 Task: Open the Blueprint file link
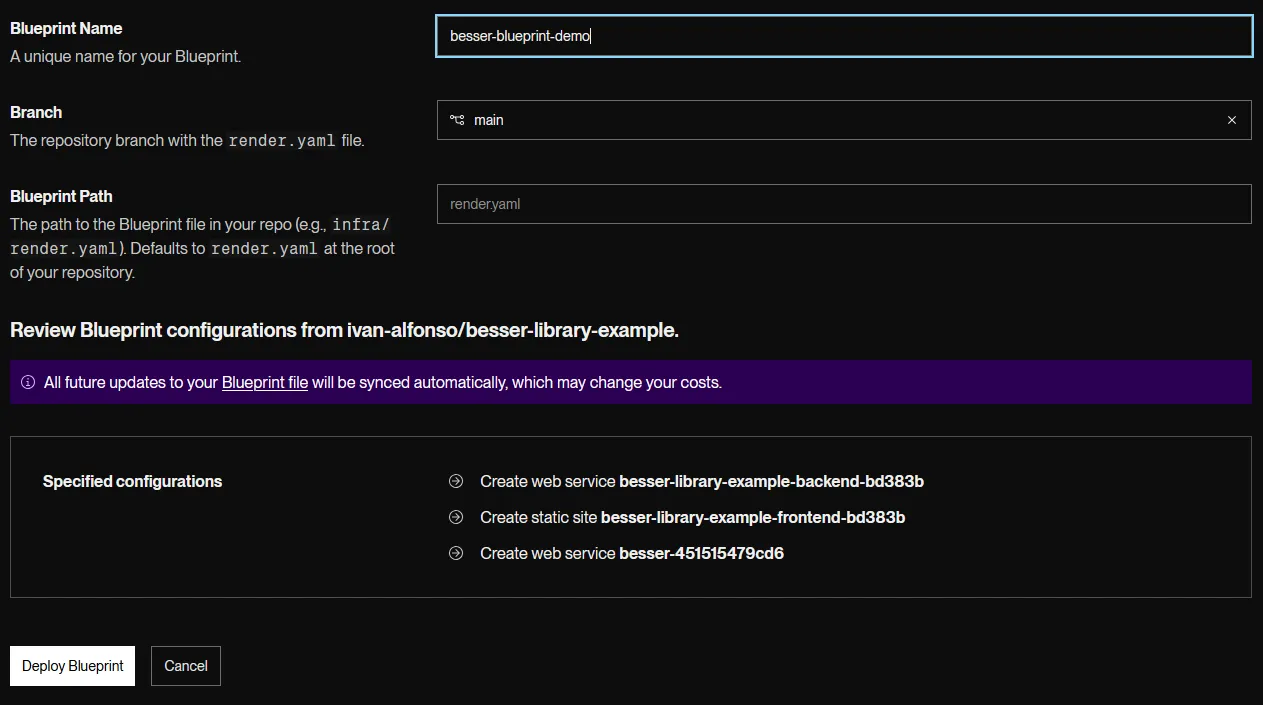coord(265,382)
